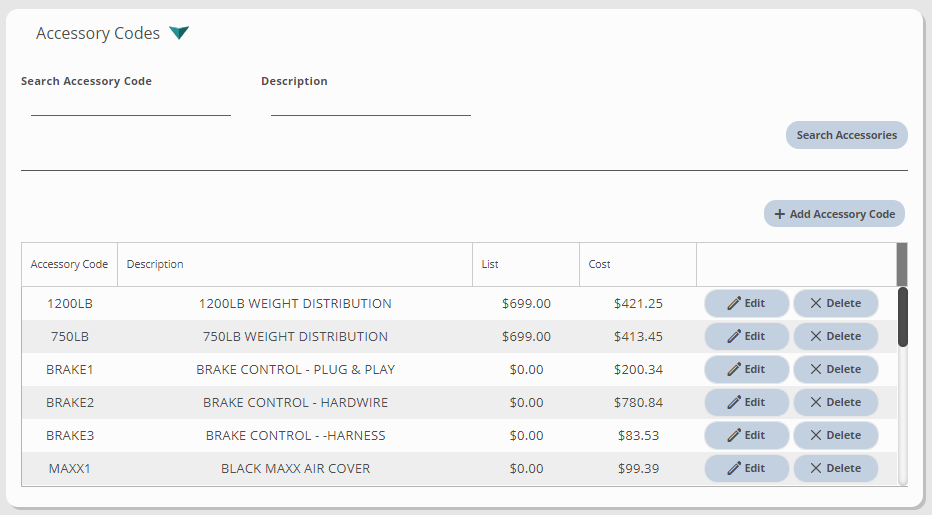The image size is (932, 515).
Task: Select the 1200LB code cell
Action: tap(70, 303)
